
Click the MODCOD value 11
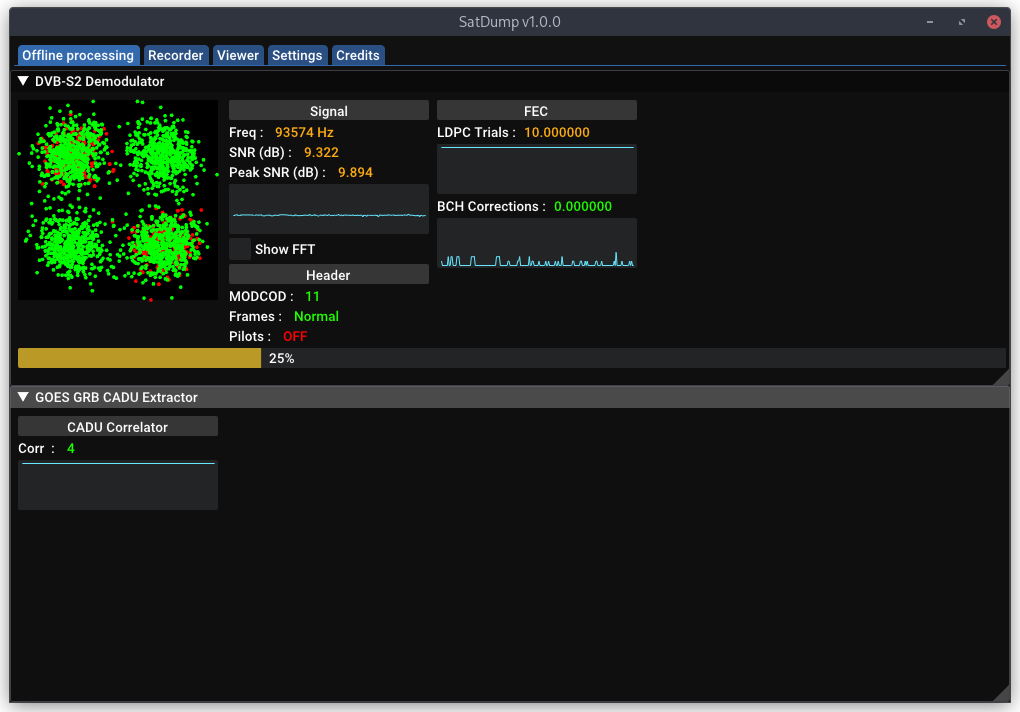[x=312, y=297]
